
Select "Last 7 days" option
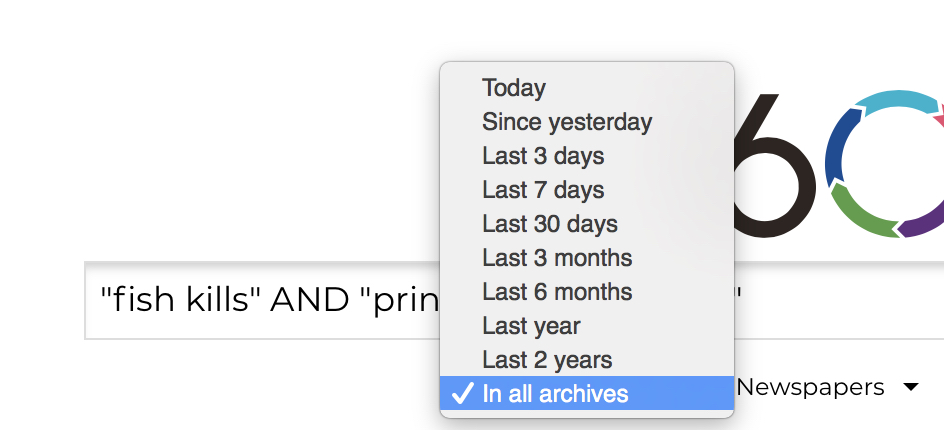(543, 190)
